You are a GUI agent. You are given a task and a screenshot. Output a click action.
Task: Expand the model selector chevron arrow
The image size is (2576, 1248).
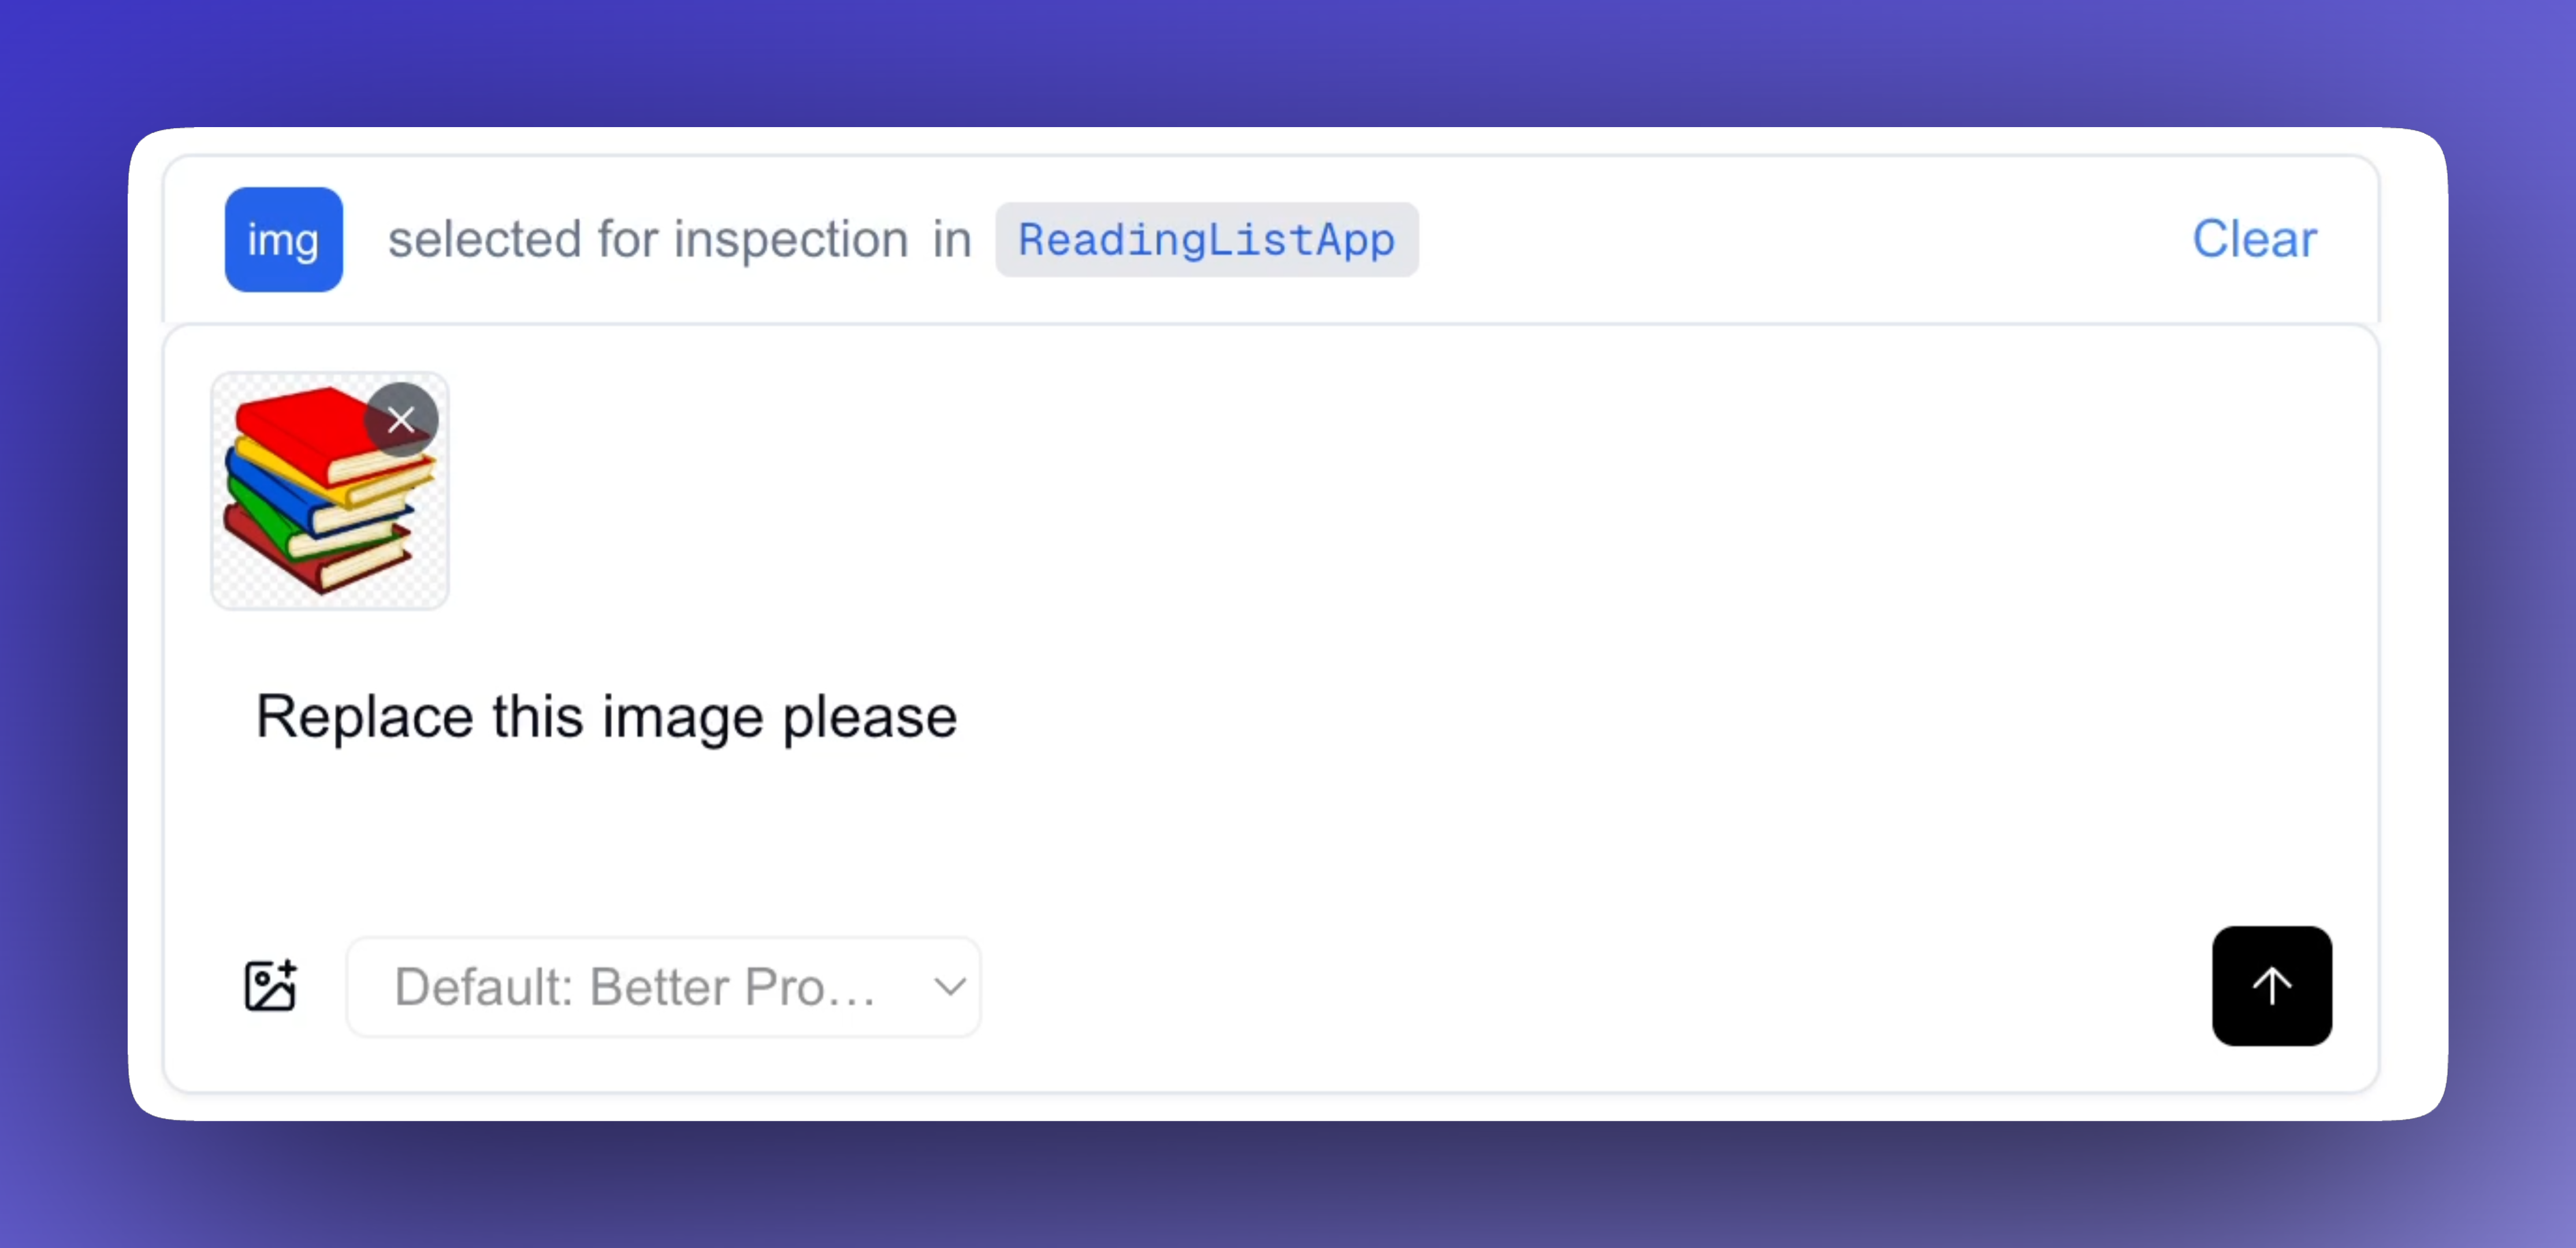949,986
